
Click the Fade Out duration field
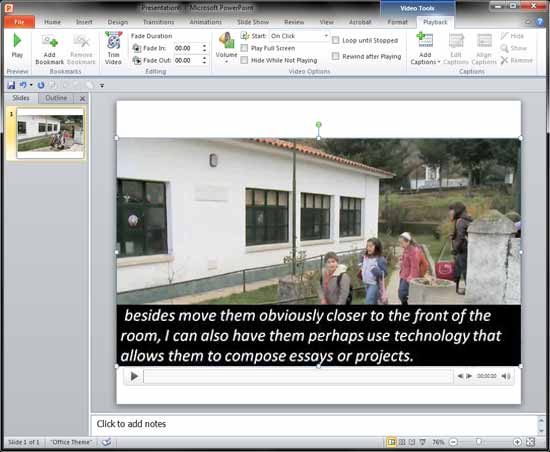187,60
